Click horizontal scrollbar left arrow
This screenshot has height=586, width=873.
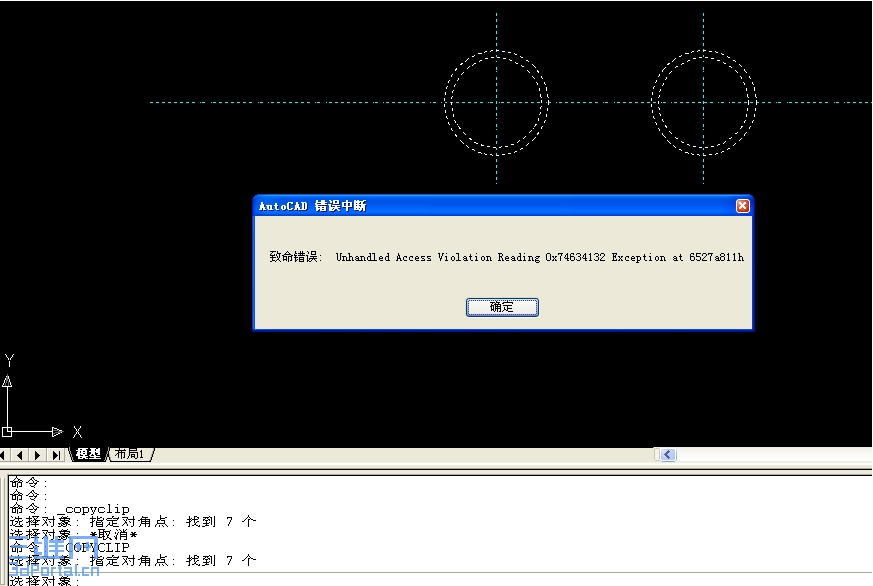click(x=668, y=455)
